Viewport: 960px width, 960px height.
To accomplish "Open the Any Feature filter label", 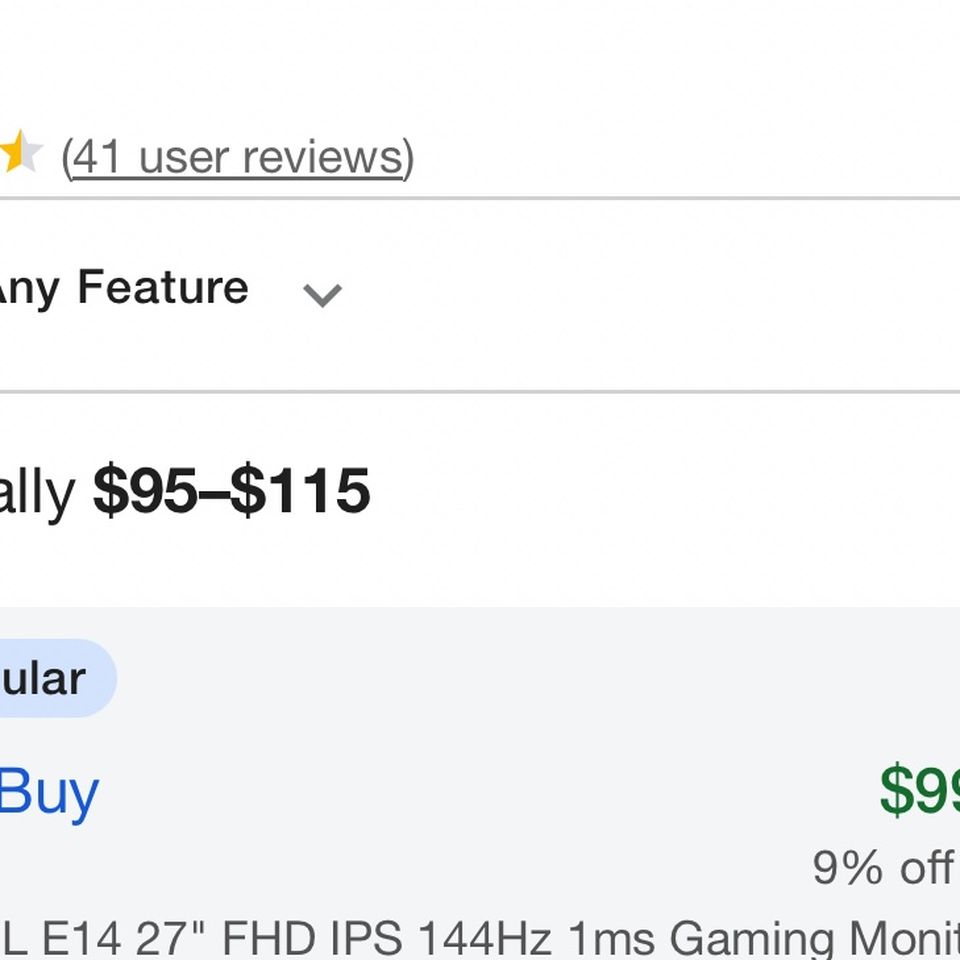I will (124, 288).
